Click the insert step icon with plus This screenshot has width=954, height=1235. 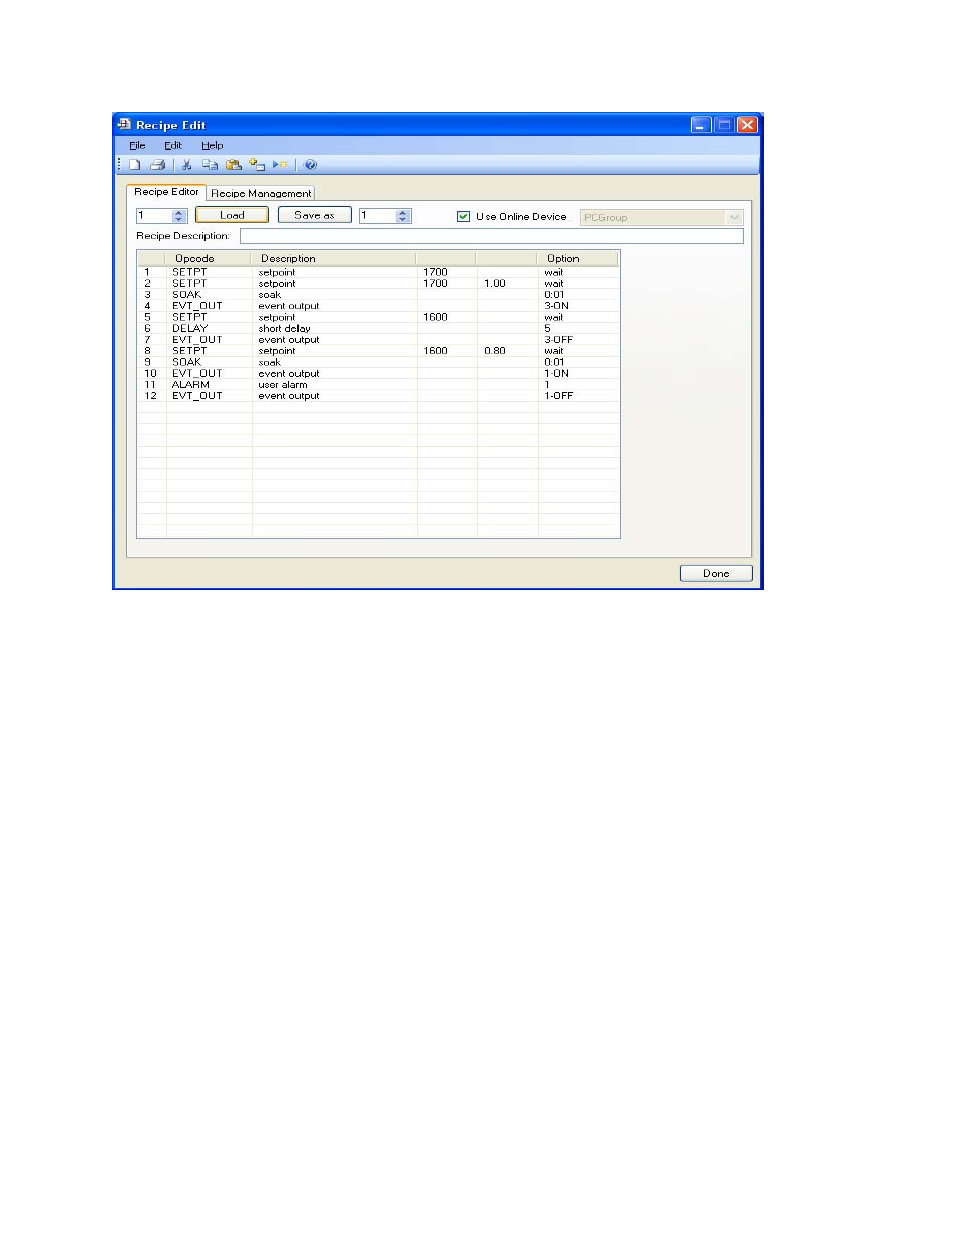pos(257,165)
